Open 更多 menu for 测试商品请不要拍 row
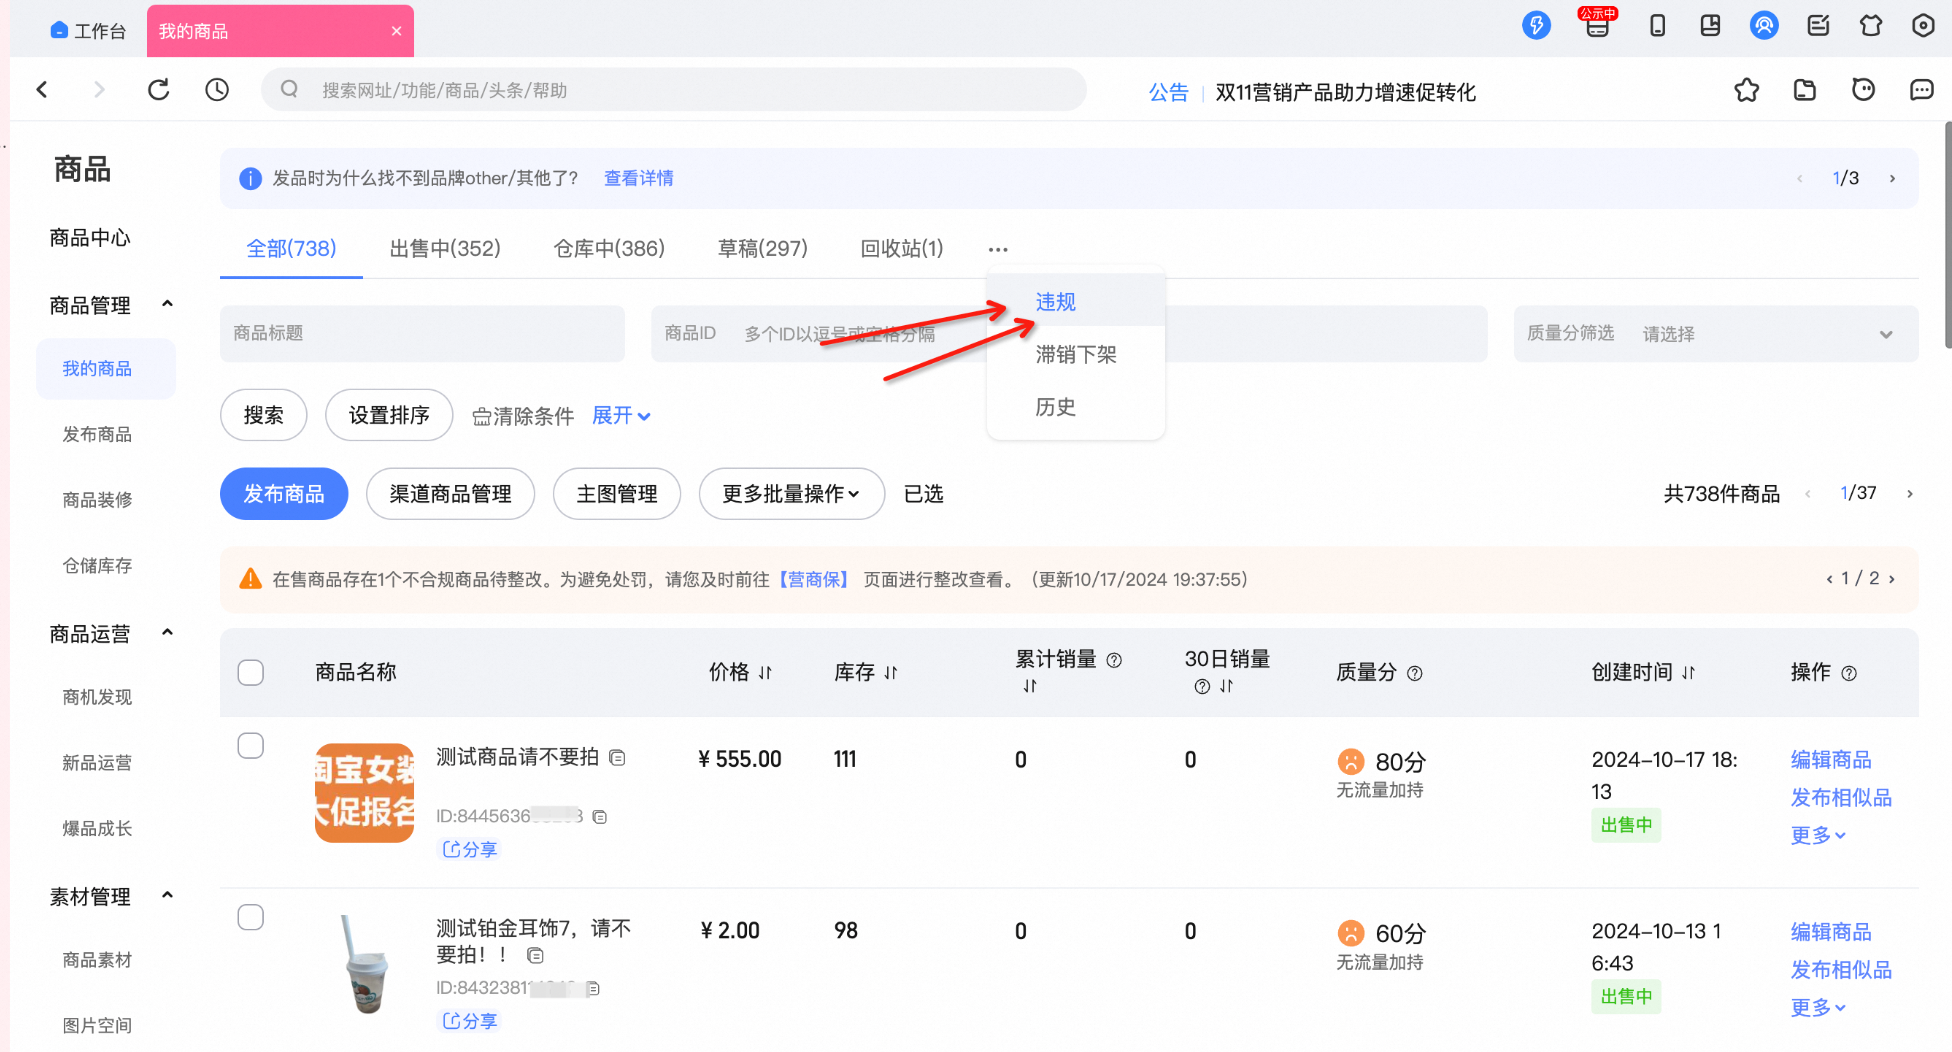 (1817, 835)
